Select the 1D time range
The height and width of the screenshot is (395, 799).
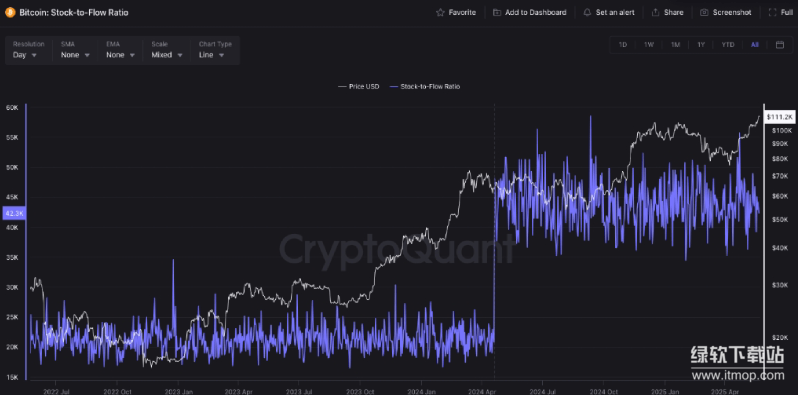tap(623, 45)
